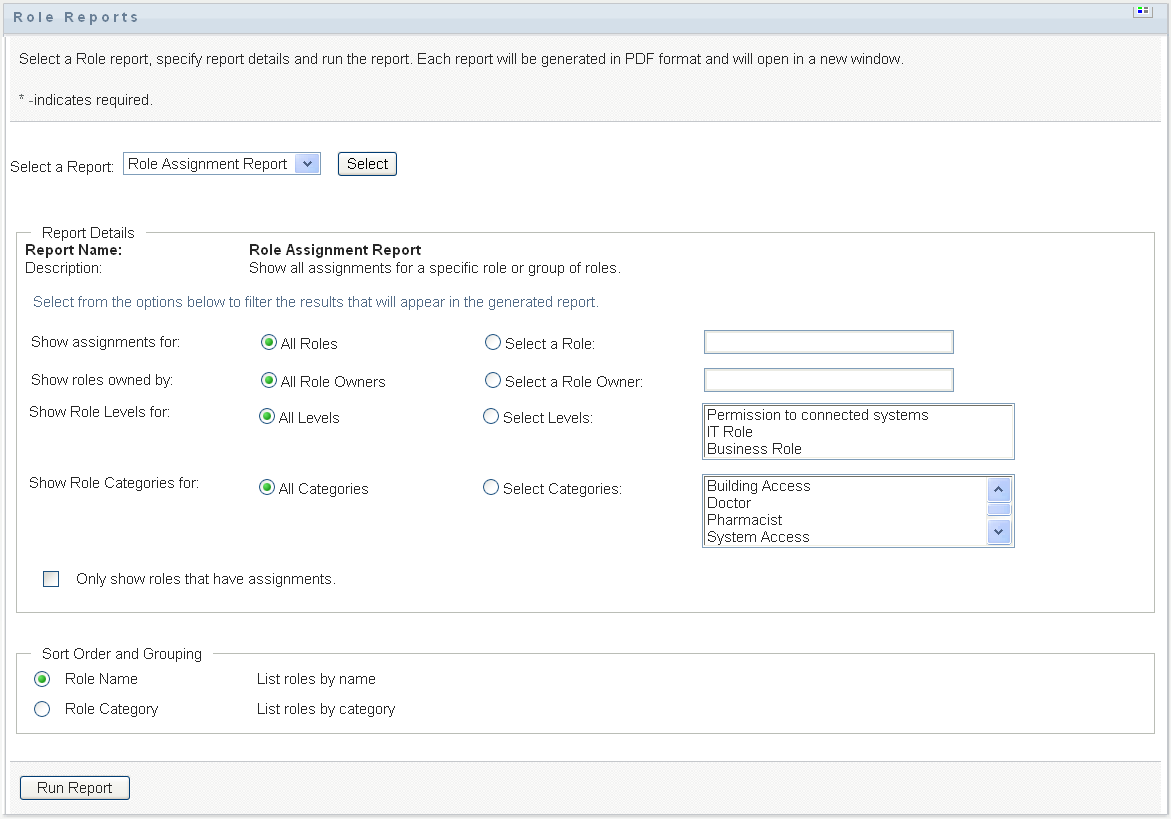This screenshot has height=819, width=1171.
Task: Select Business Role in the levels list
Action: tap(754, 449)
